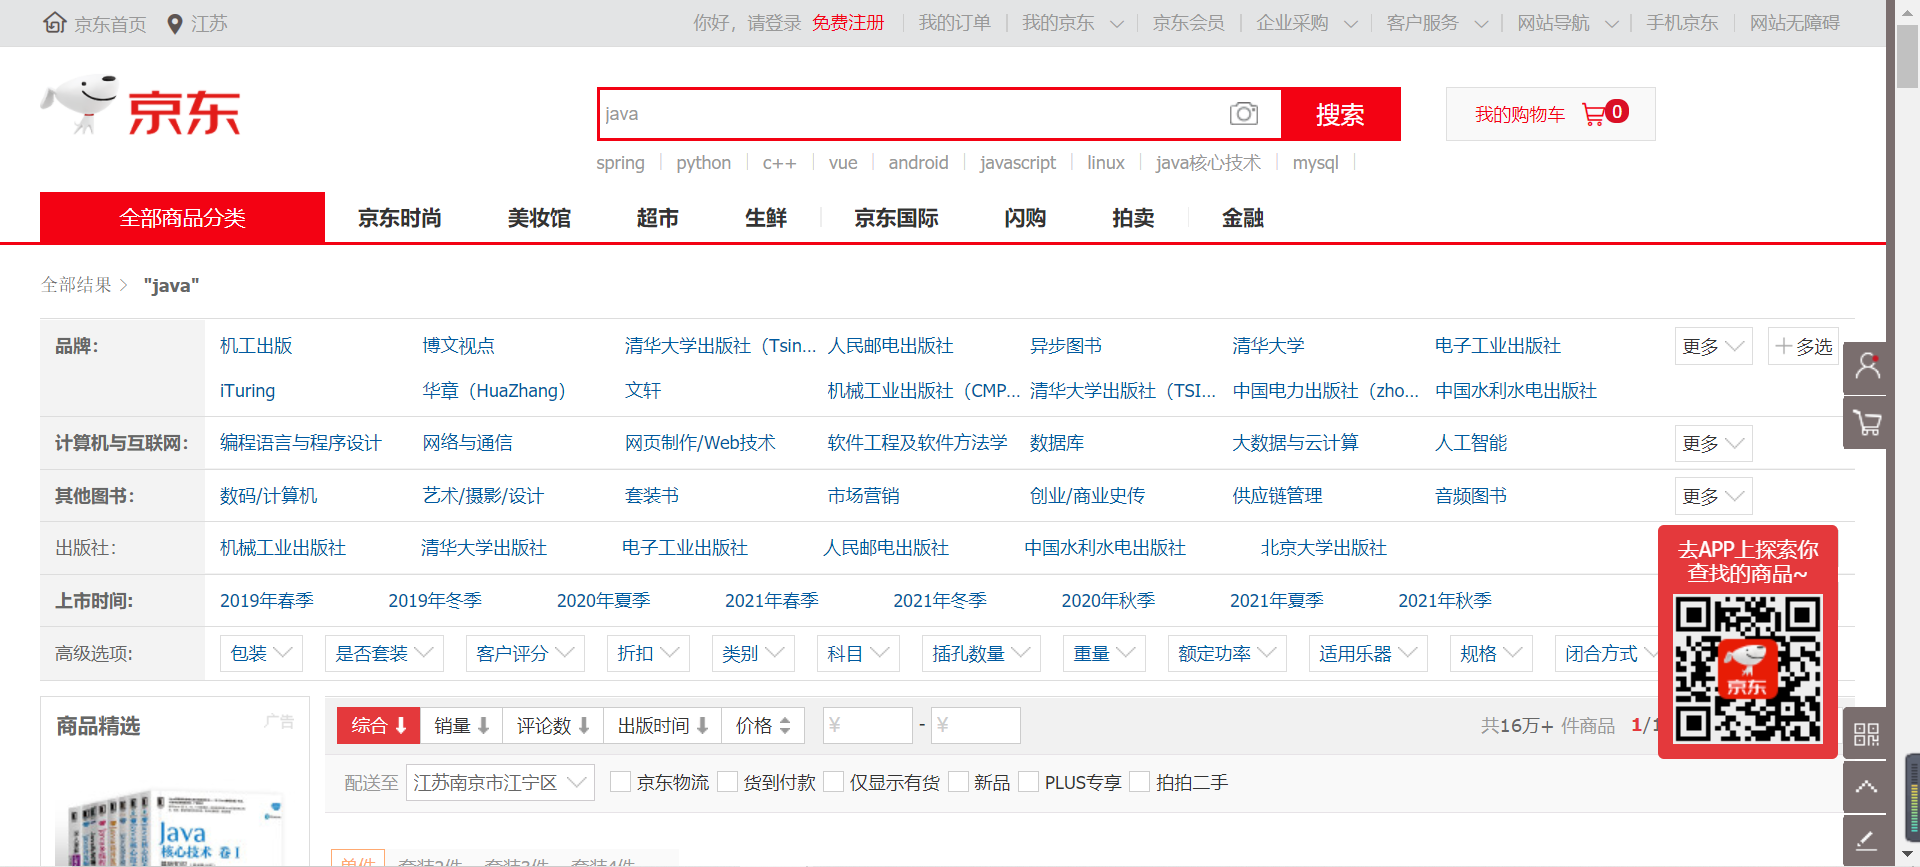Enable 仅显示有货 checkbox
Screen dimensions: 1920x867
(x=834, y=782)
